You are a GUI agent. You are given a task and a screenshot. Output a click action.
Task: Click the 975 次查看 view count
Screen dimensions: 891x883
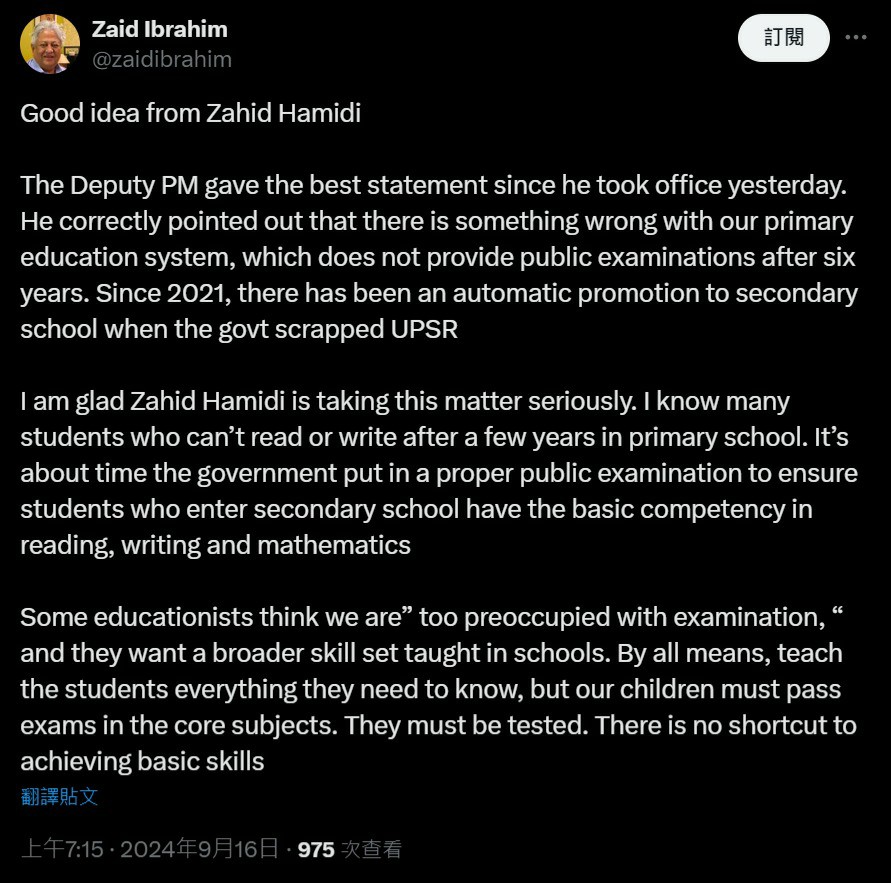349,849
